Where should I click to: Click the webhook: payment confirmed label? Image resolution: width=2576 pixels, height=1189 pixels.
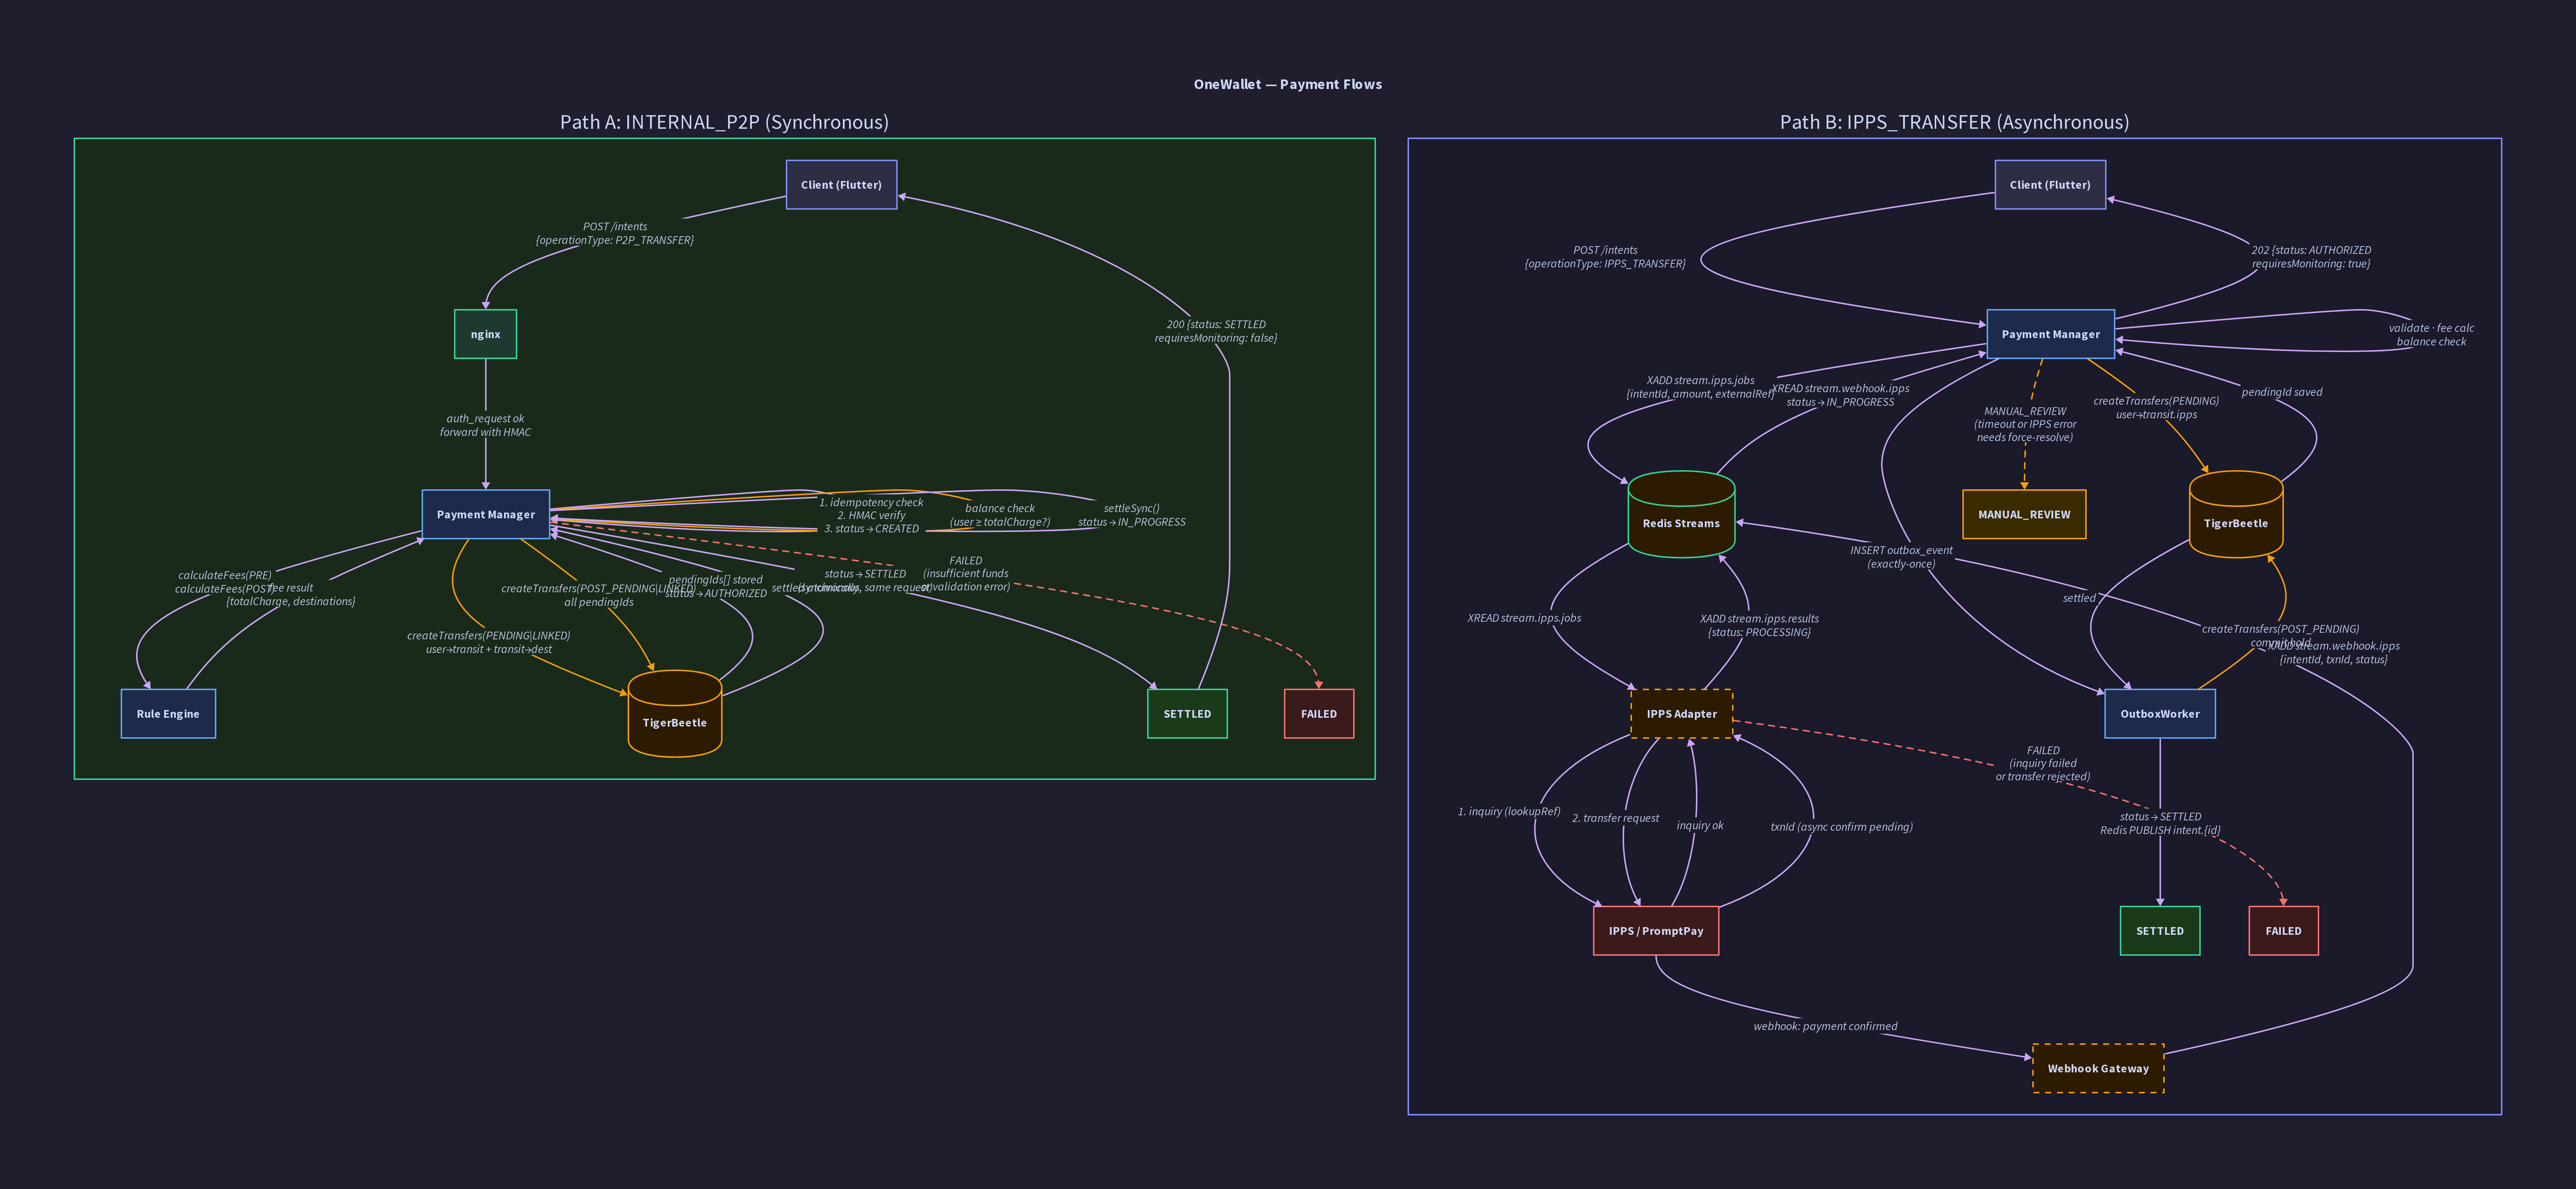1825,1026
